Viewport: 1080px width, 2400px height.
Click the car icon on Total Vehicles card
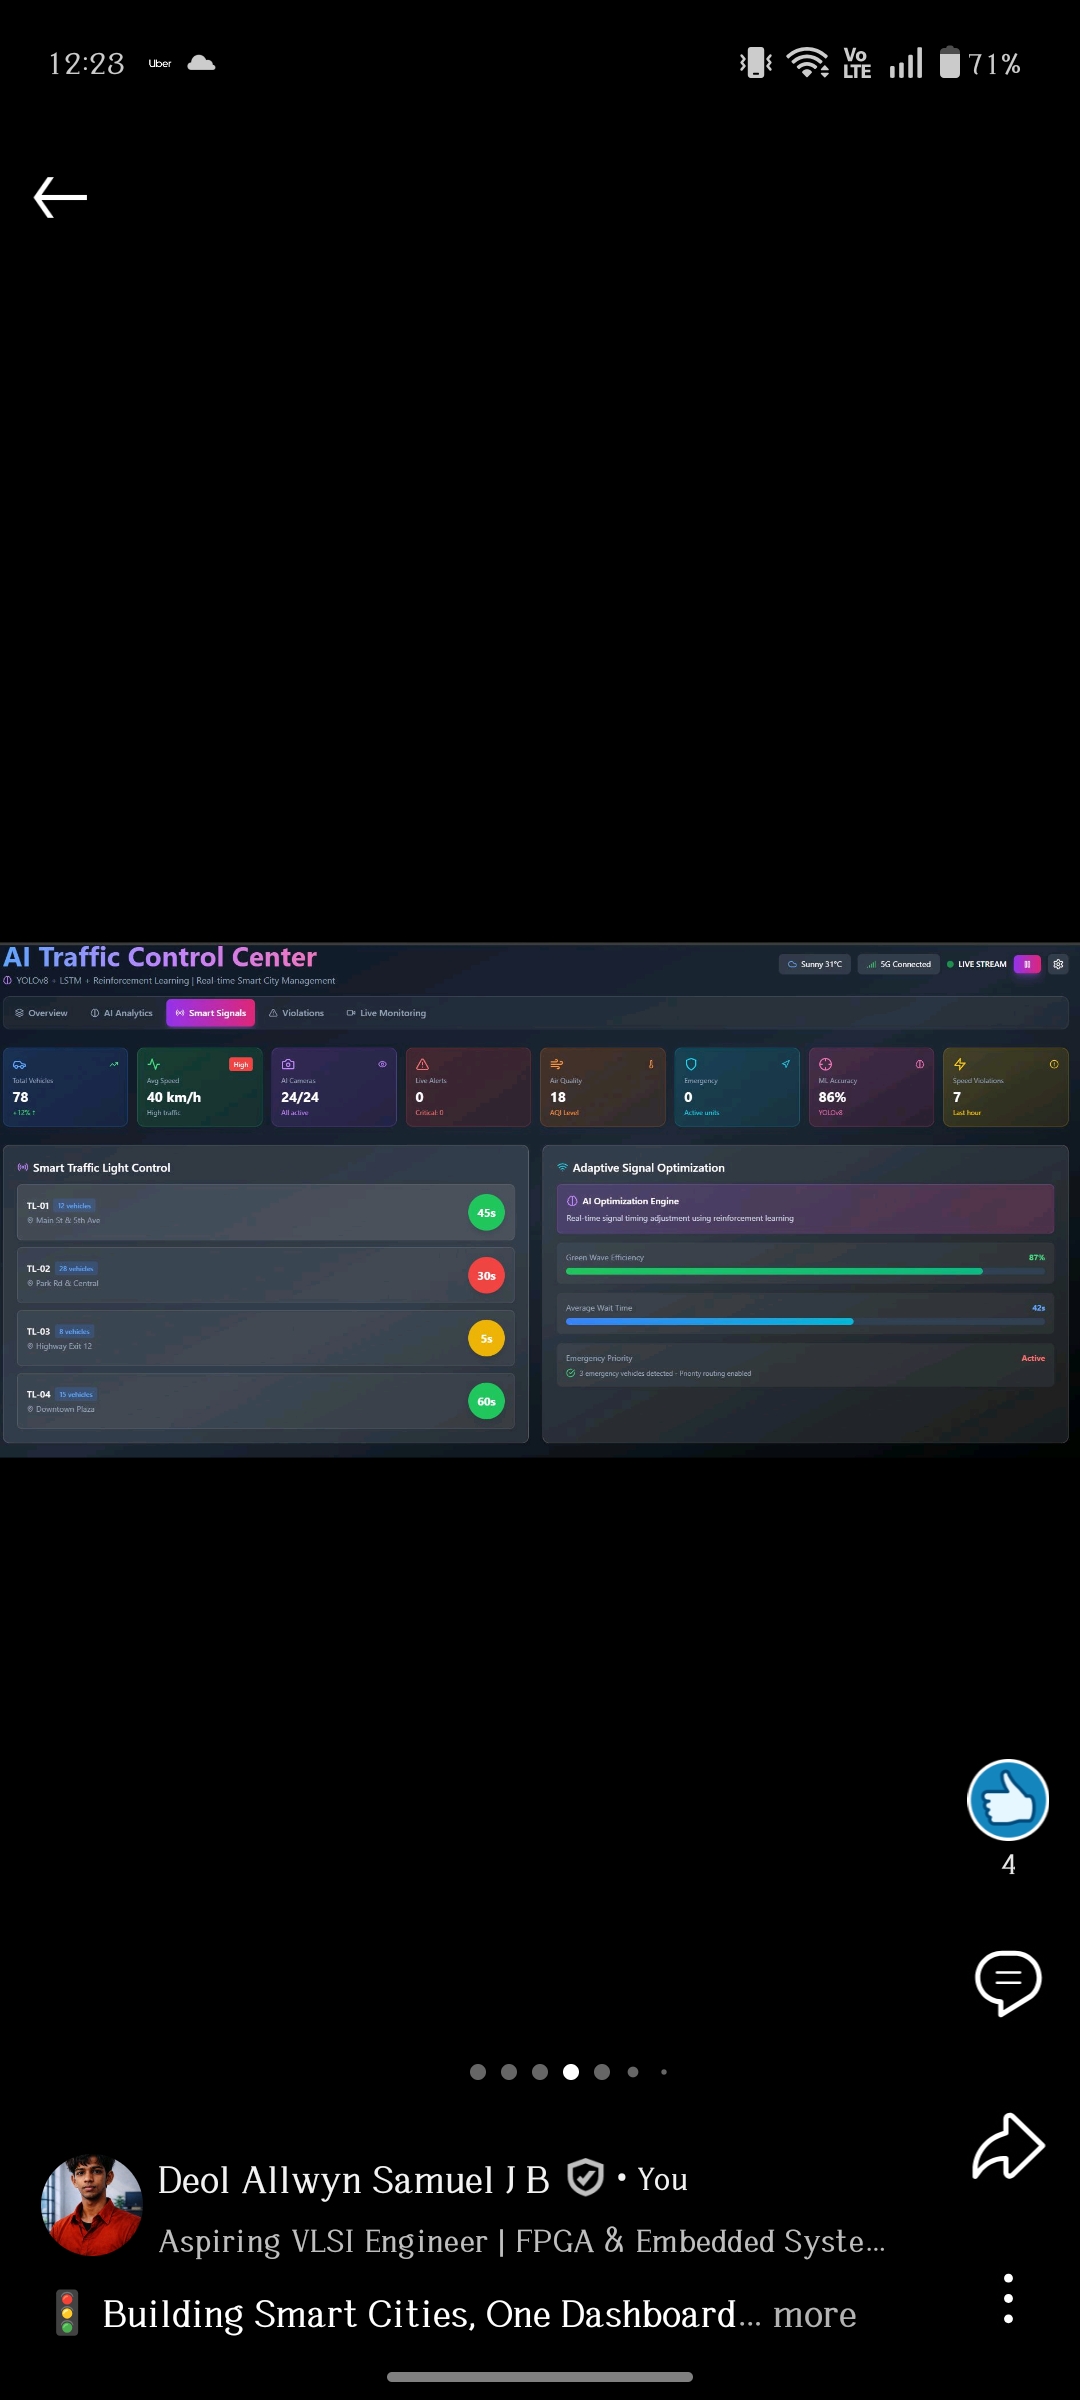[19, 1064]
